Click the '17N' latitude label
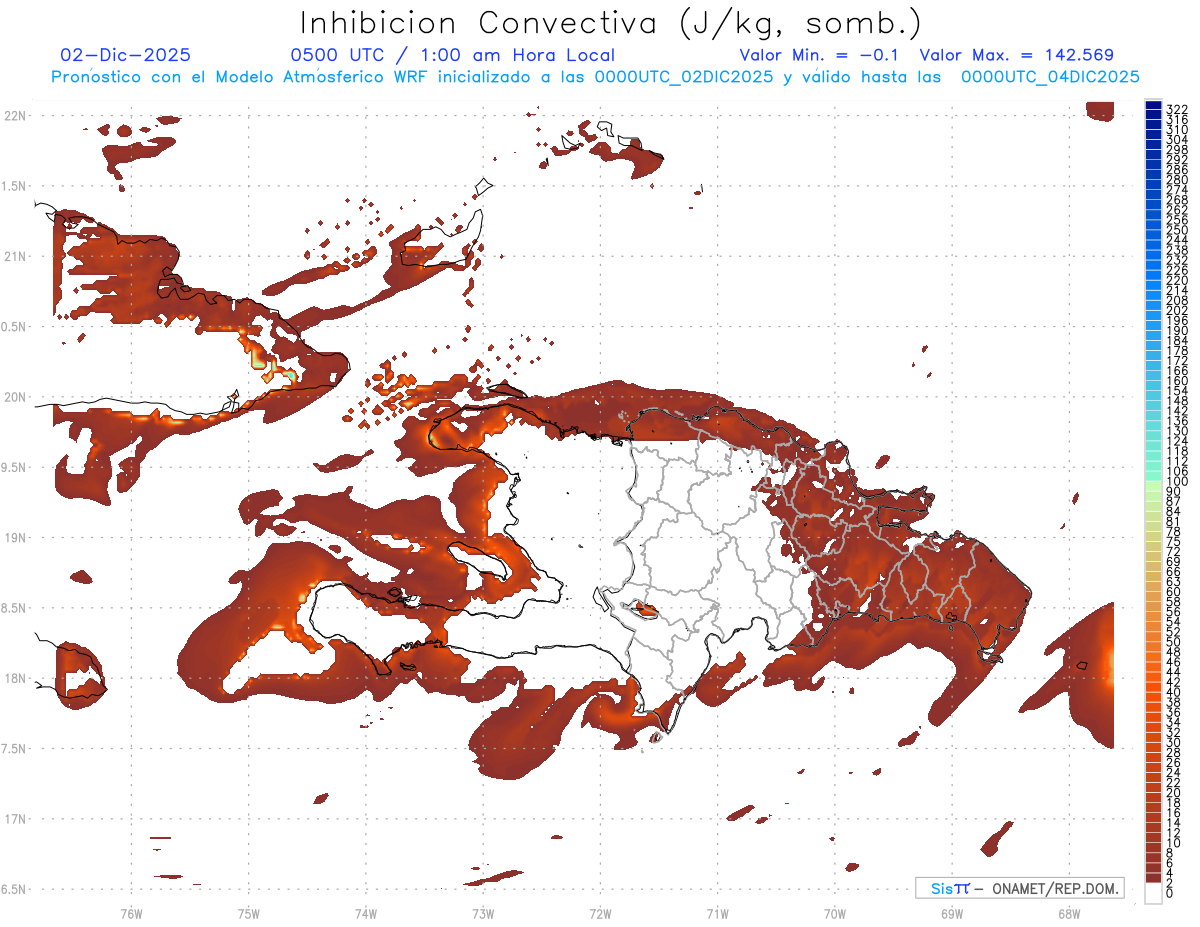This screenshot has width=1200, height=927. (14, 819)
